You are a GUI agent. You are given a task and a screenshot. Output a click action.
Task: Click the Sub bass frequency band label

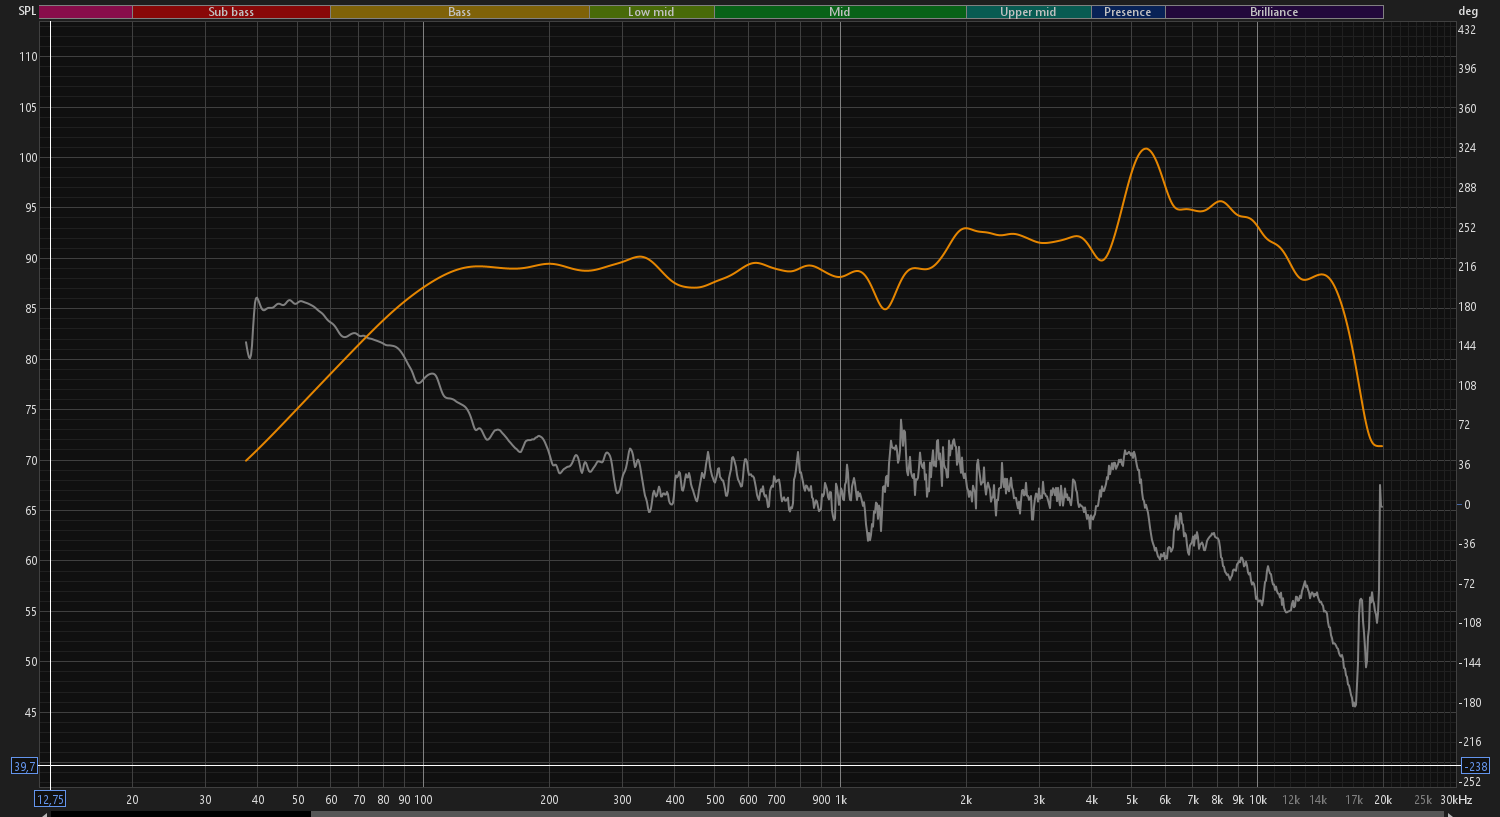pyautogui.click(x=231, y=12)
